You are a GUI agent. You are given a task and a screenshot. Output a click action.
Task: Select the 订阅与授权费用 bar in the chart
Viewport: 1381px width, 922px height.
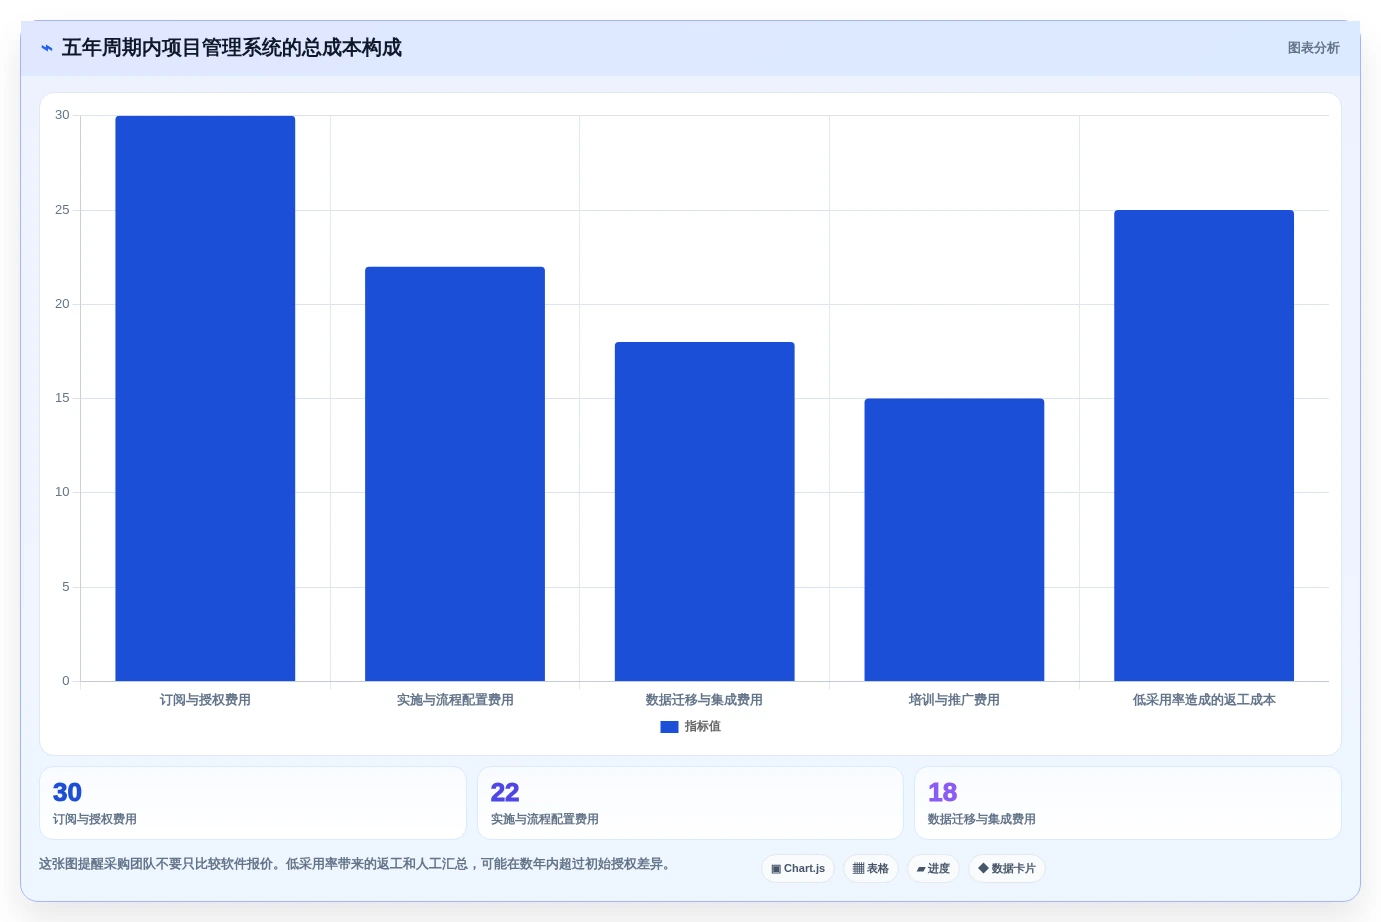pos(205,398)
